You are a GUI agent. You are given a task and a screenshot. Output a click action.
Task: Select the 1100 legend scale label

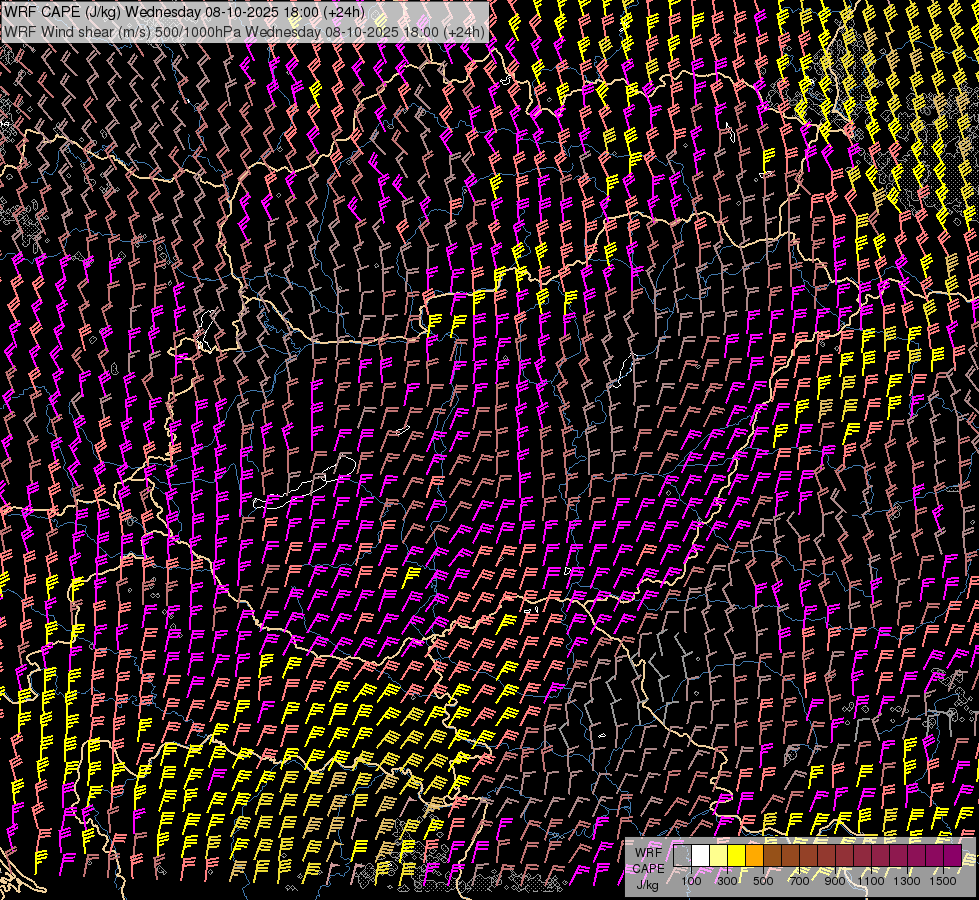point(871,881)
